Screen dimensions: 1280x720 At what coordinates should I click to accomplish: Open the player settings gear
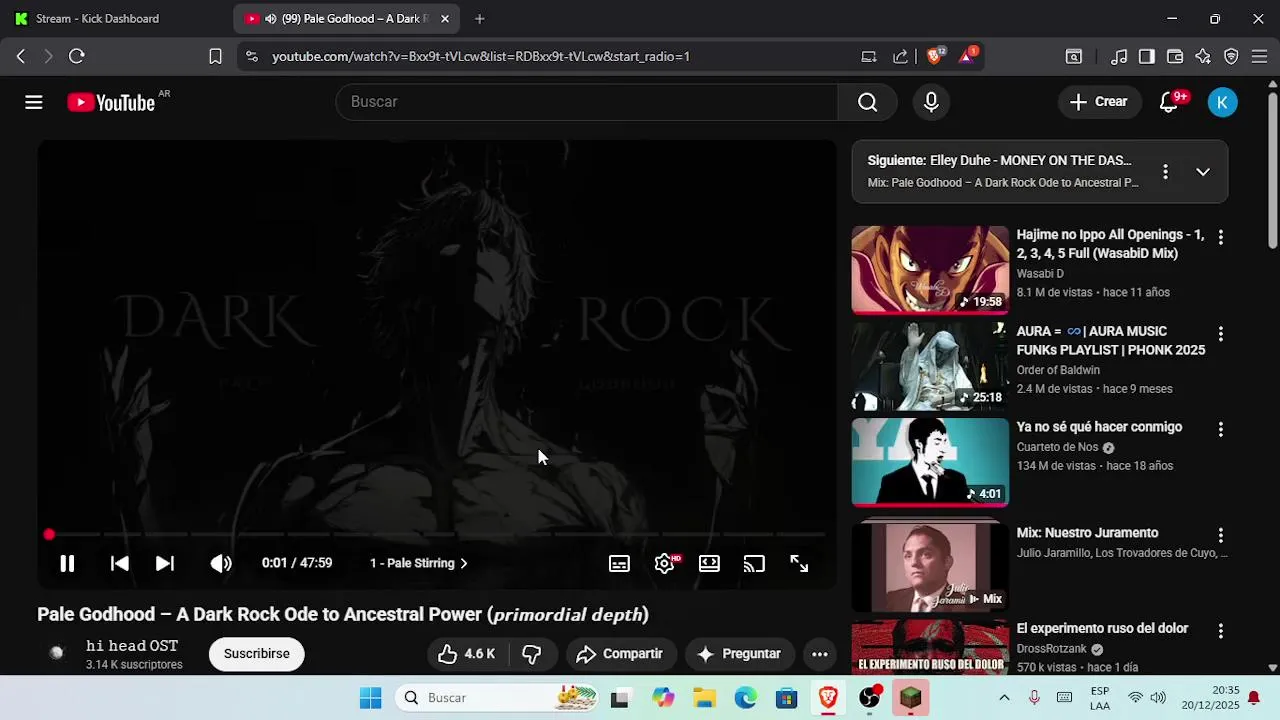tap(664, 563)
